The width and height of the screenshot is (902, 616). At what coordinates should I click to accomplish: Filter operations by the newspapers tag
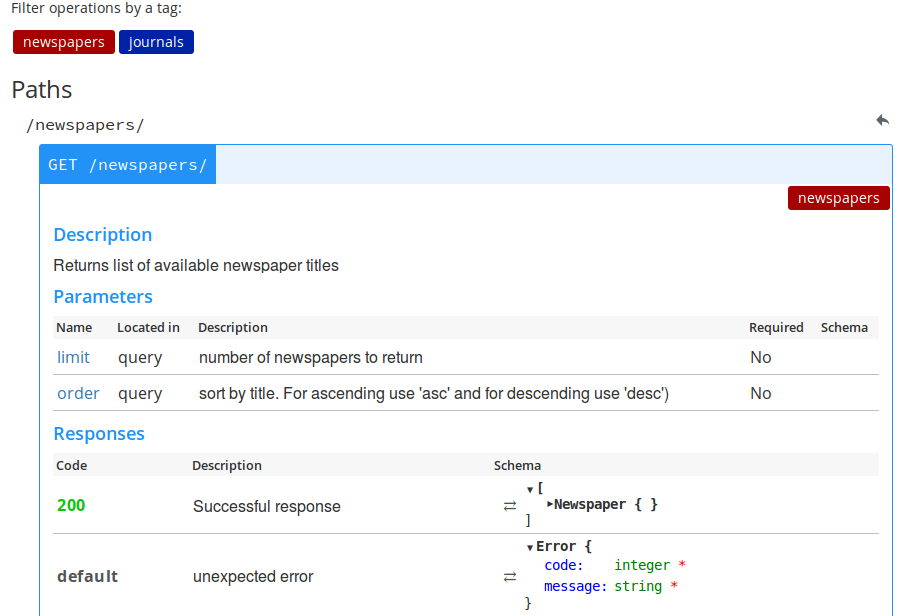[x=64, y=42]
